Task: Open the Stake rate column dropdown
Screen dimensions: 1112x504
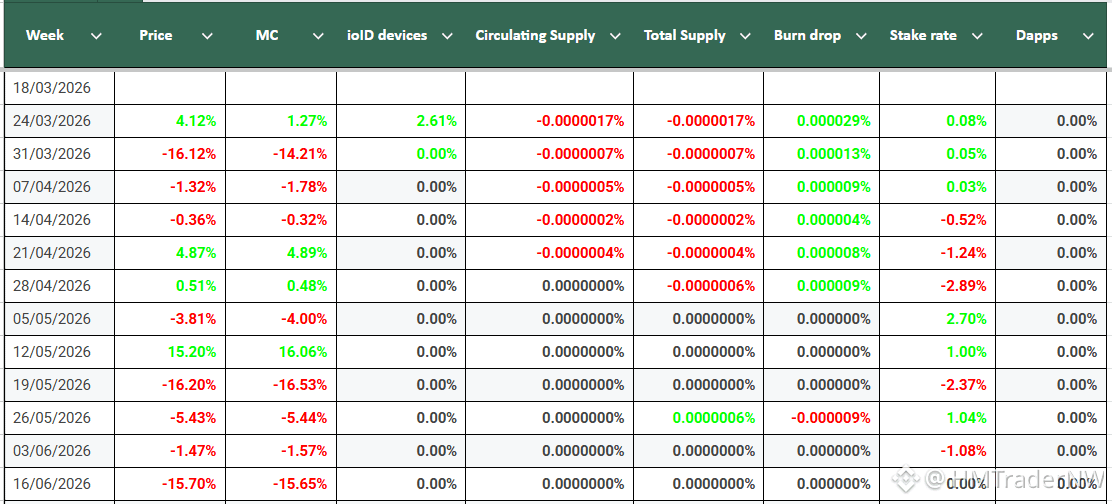Action: coord(977,36)
